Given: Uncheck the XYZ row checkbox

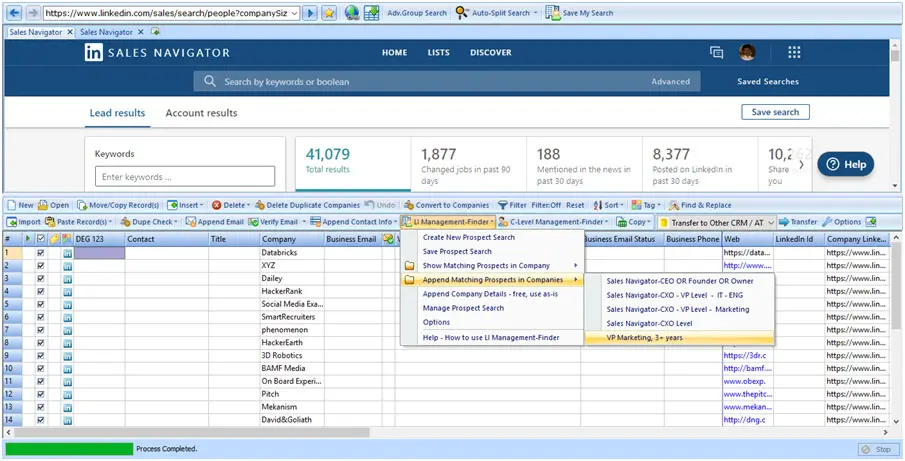Looking at the screenshot, I should click(x=40, y=265).
